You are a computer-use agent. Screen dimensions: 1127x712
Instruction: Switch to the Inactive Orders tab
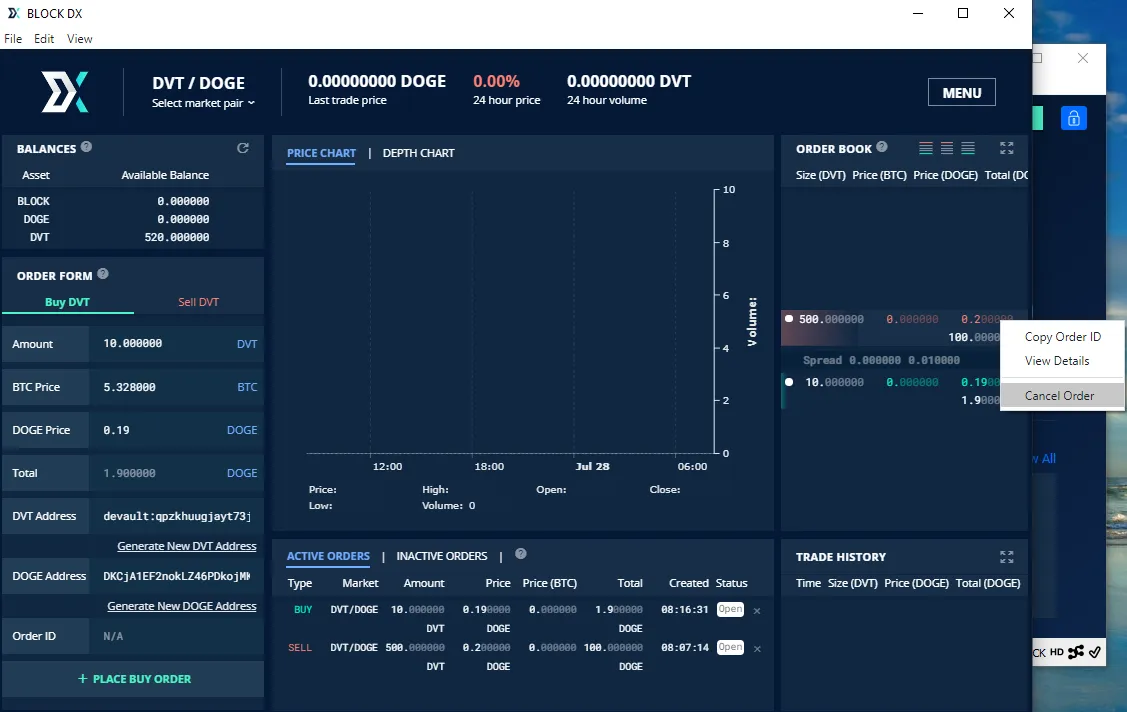(441, 556)
